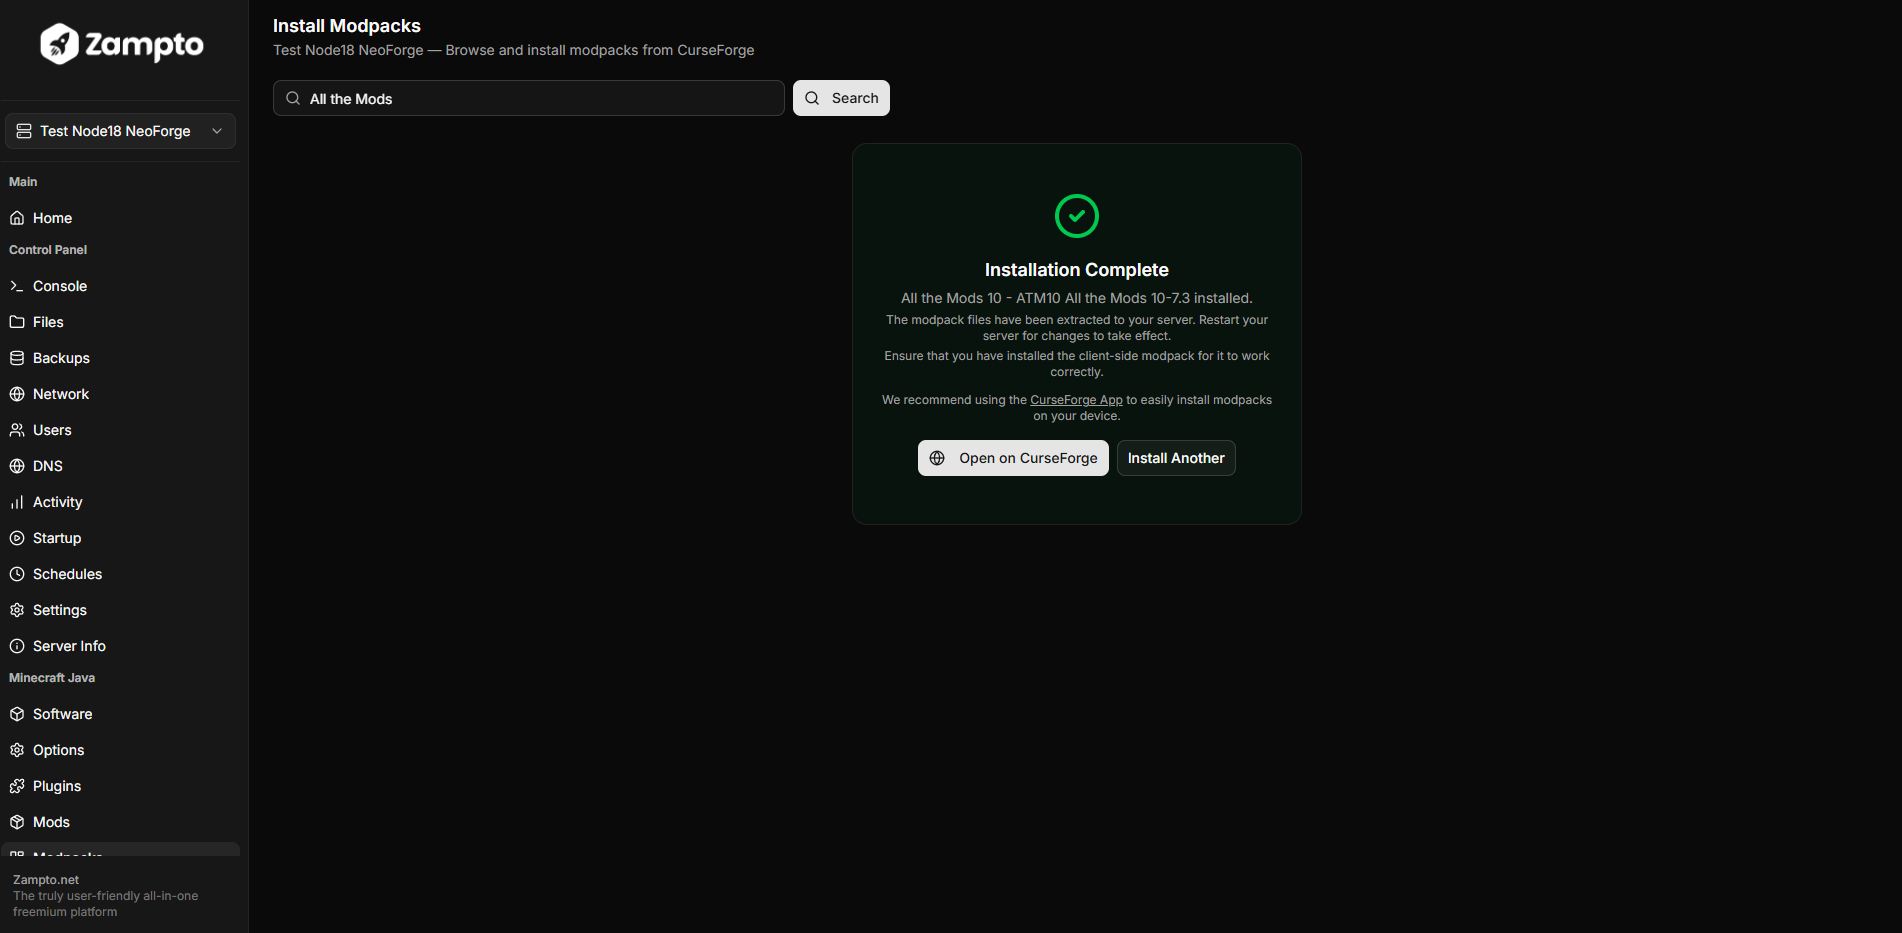Click the Plugins puzzle icon
The image size is (1902, 933).
tap(17, 786)
